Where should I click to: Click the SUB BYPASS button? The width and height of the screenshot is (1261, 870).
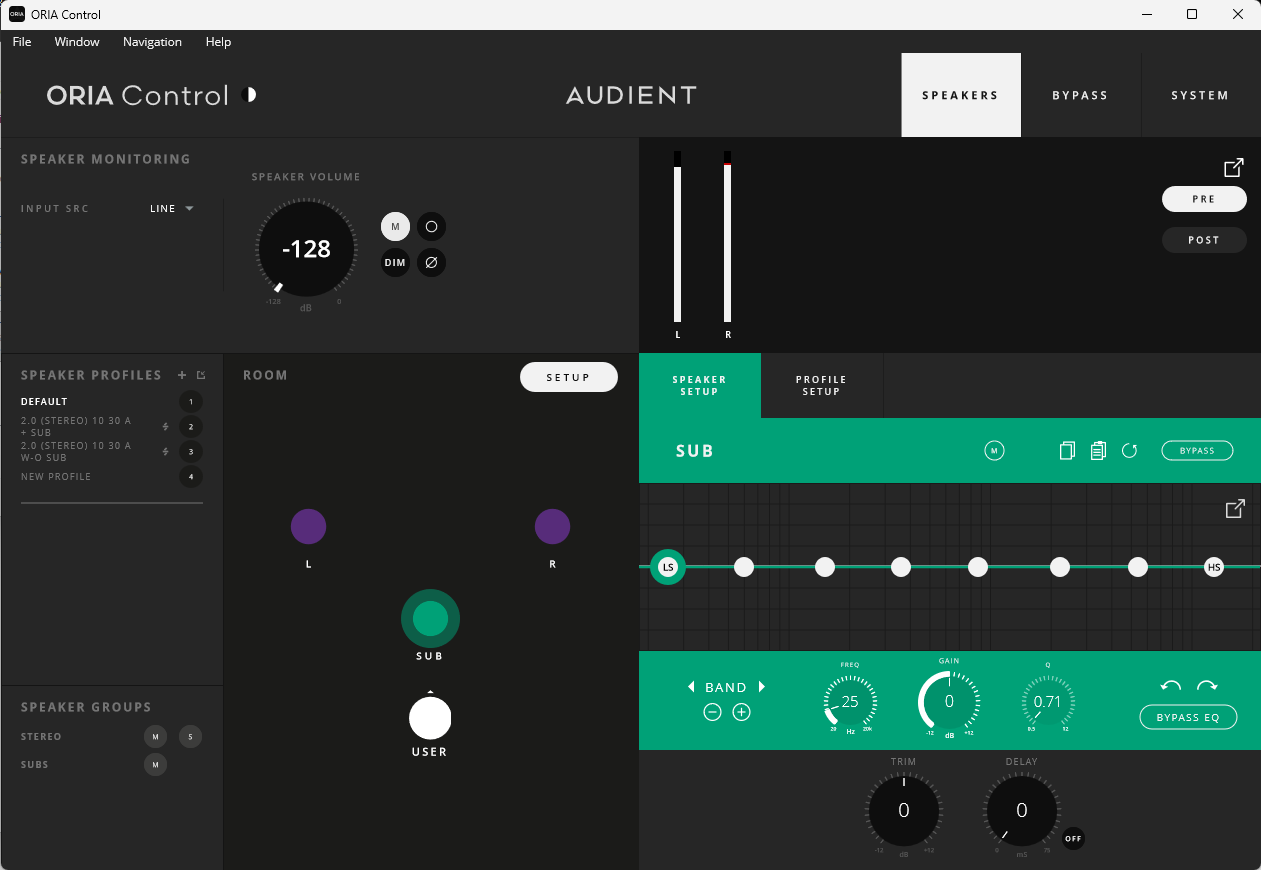point(1197,451)
